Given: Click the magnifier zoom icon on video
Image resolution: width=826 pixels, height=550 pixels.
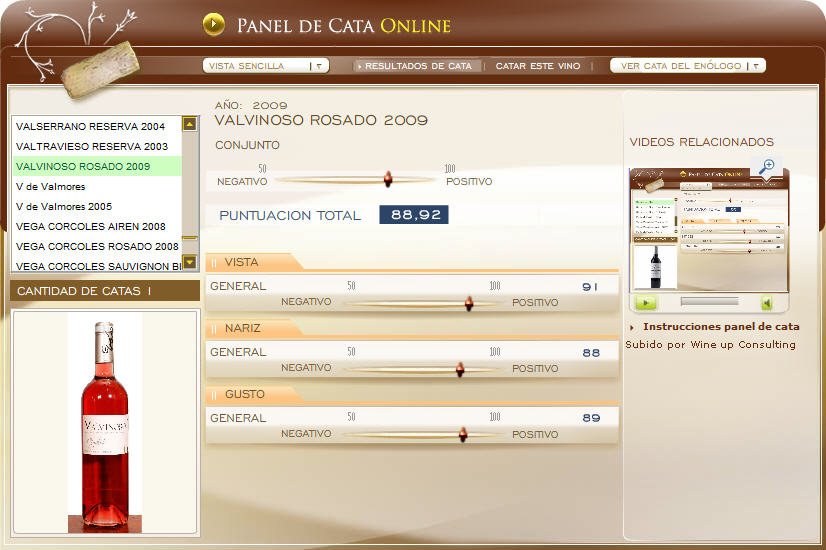Looking at the screenshot, I should [x=766, y=166].
